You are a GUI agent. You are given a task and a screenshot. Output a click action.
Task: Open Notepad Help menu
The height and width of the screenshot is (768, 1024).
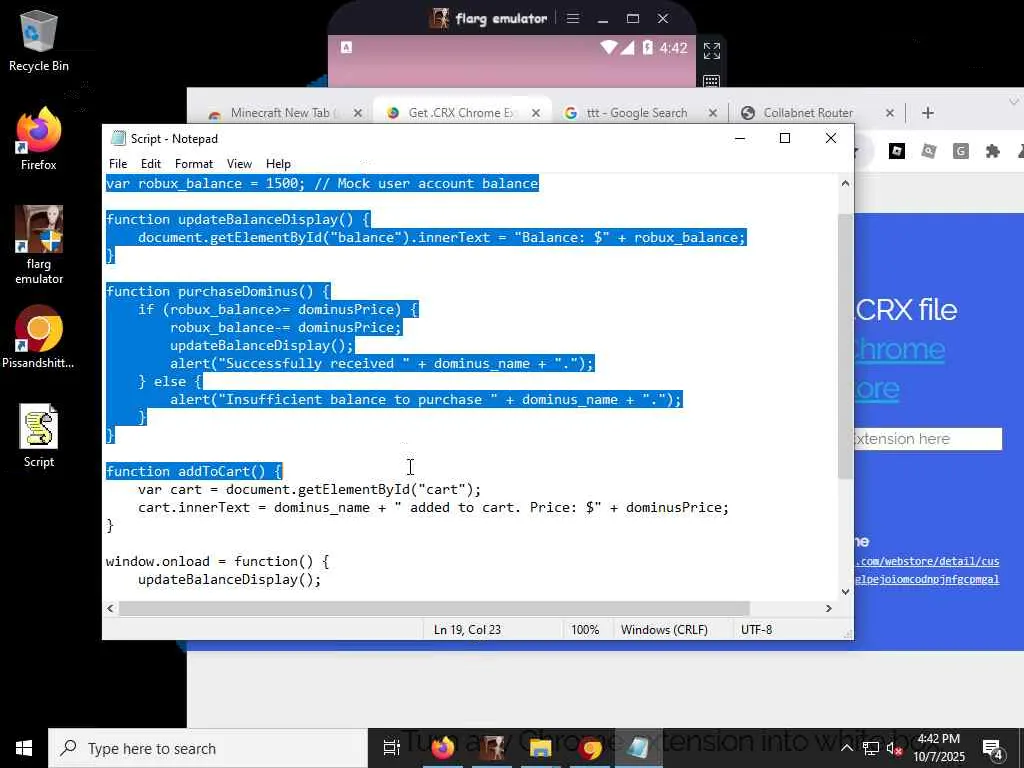pos(278,164)
